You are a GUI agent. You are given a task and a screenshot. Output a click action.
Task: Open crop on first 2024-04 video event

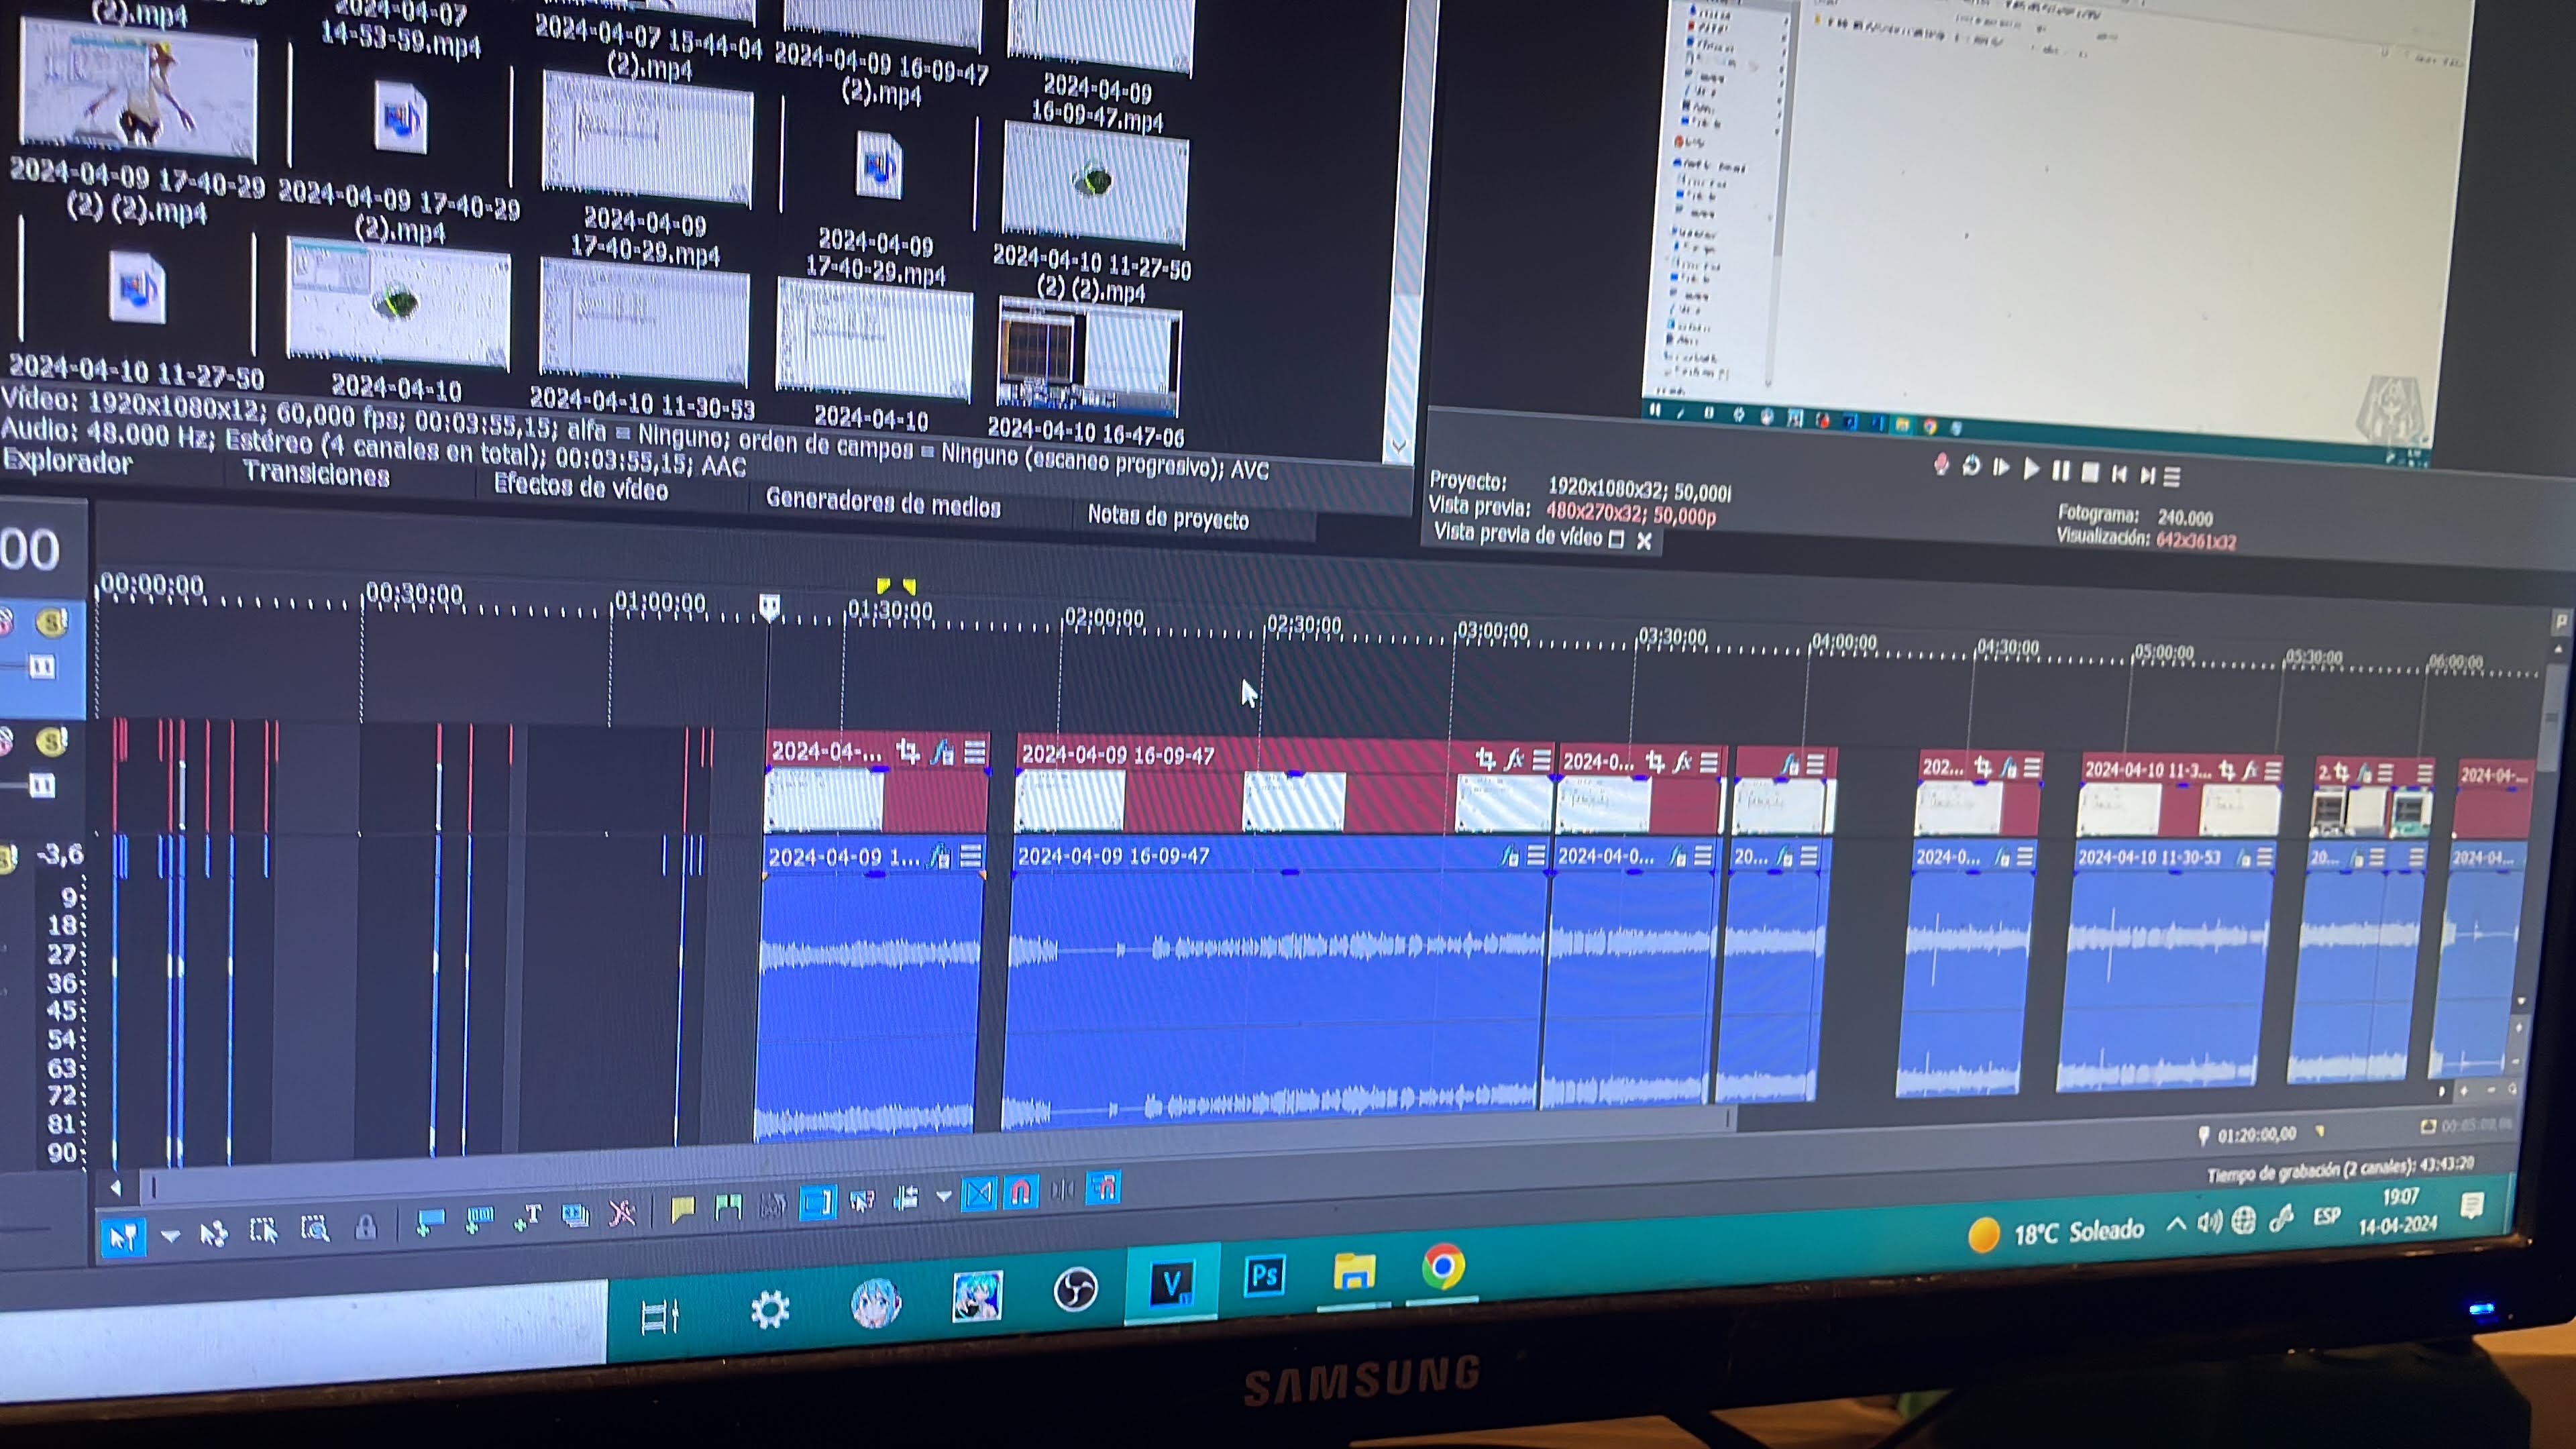[908, 751]
